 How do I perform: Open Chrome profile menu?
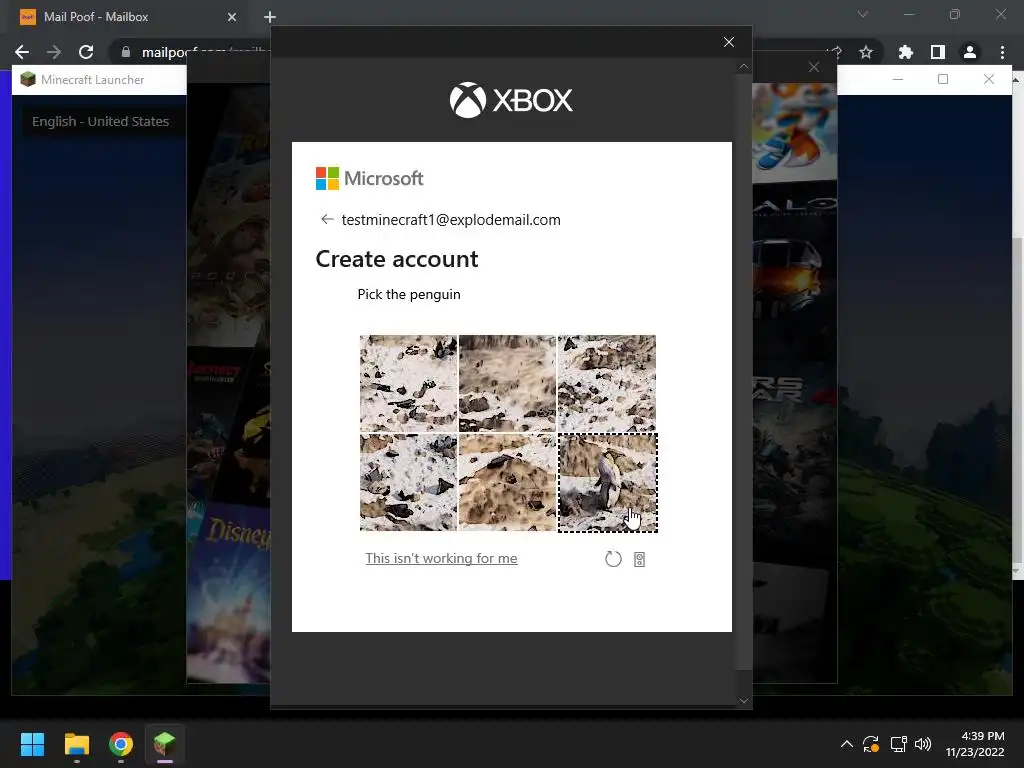970,52
